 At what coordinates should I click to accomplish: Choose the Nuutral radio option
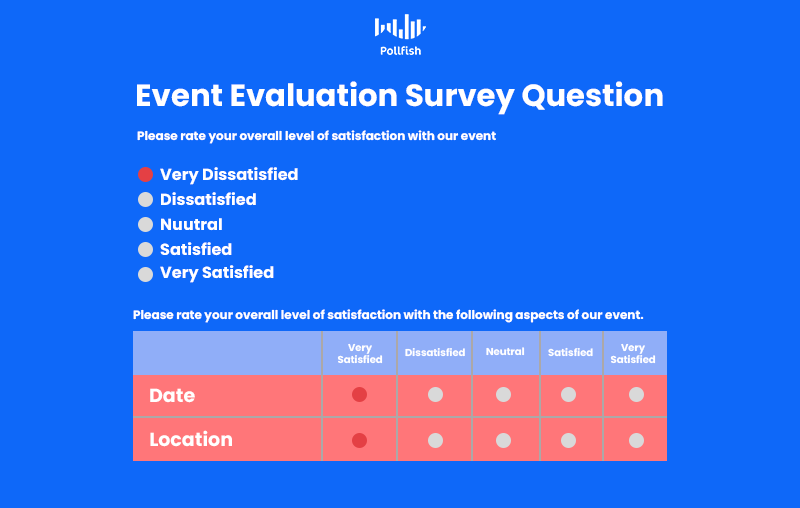click(145, 224)
